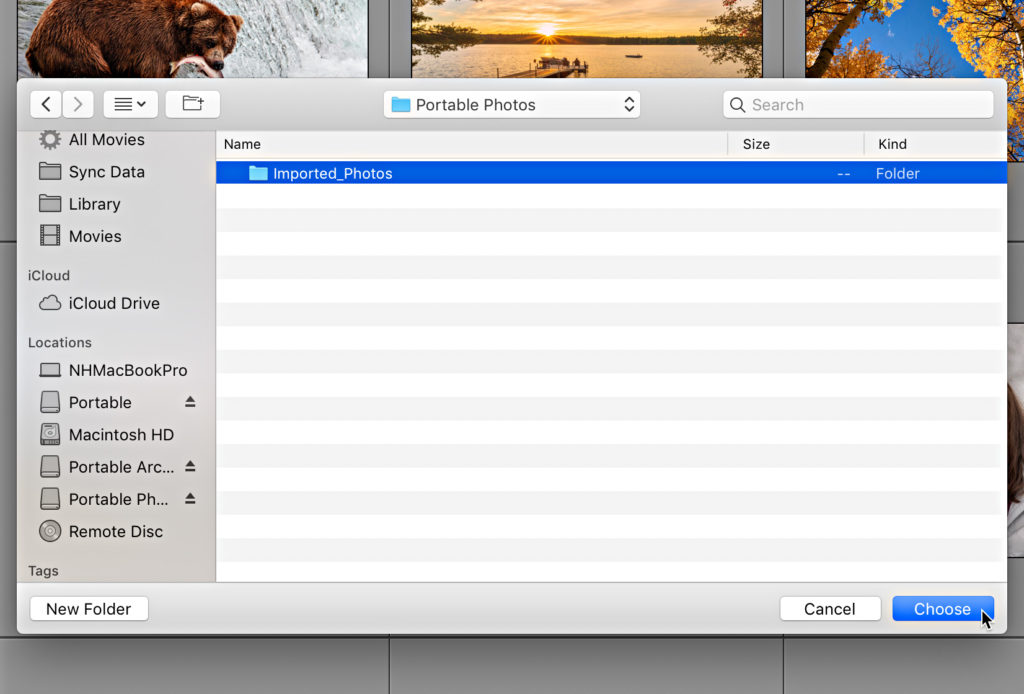Click the Search field

(858, 105)
